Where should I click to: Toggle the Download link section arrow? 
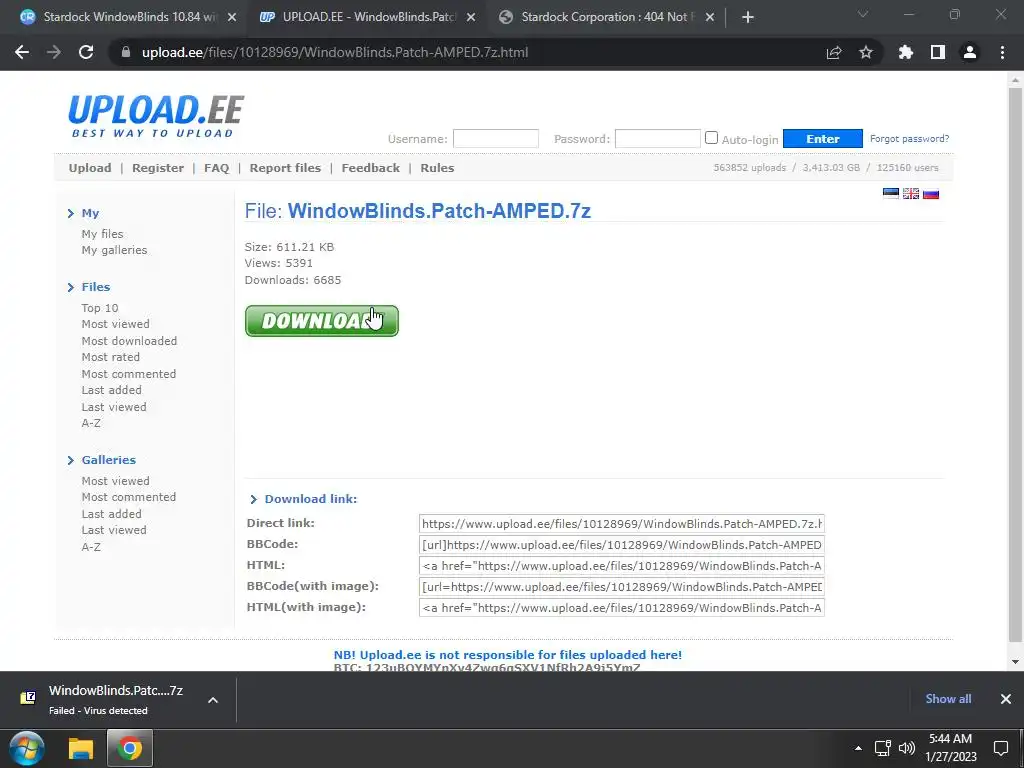[253, 500]
